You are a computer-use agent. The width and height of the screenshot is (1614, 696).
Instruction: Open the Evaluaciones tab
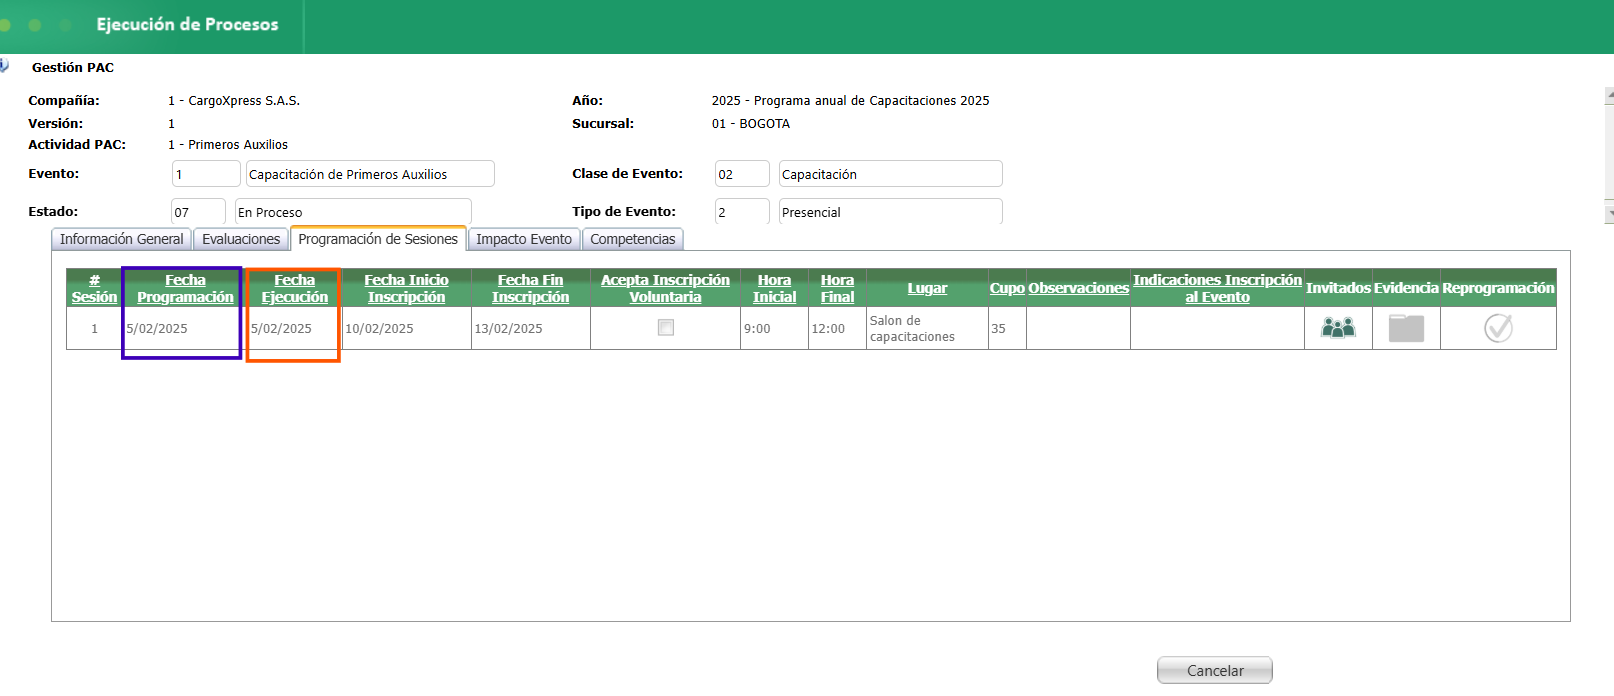pyautogui.click(x=241, y=239)
